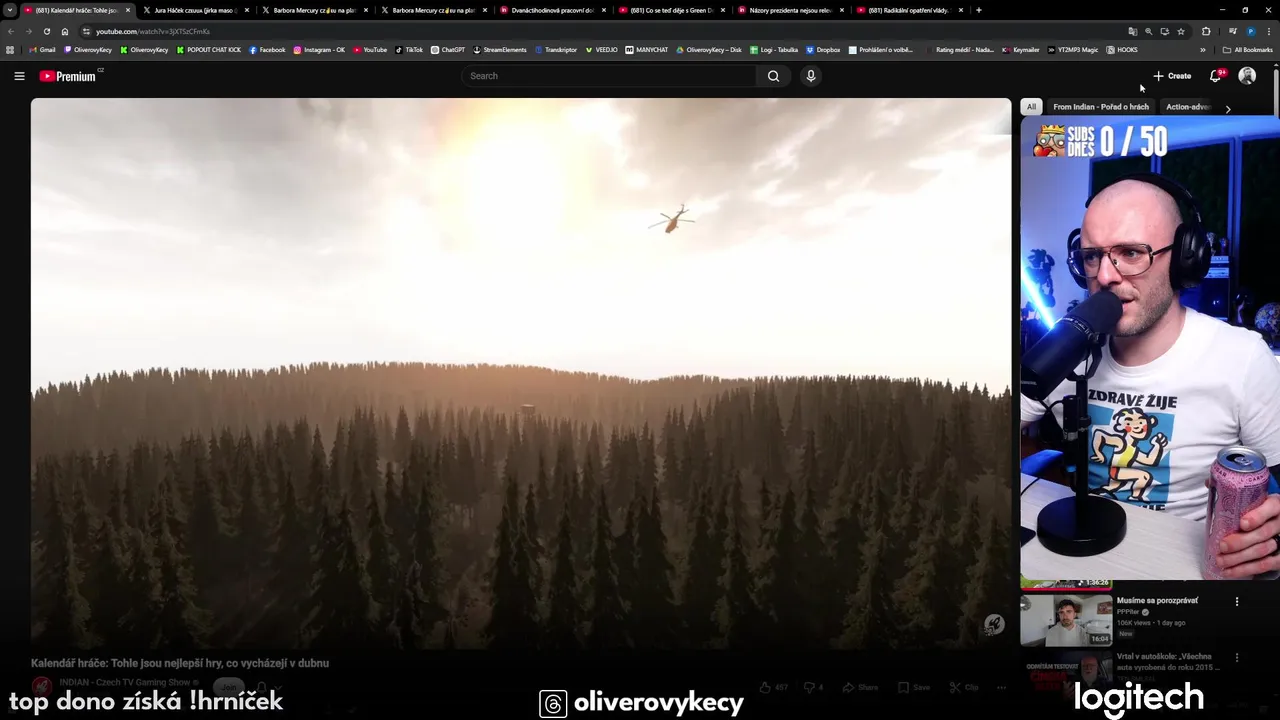Open the PPPíter channel link
This screenshot has height=720, width=1280.
click(1128, 612)
